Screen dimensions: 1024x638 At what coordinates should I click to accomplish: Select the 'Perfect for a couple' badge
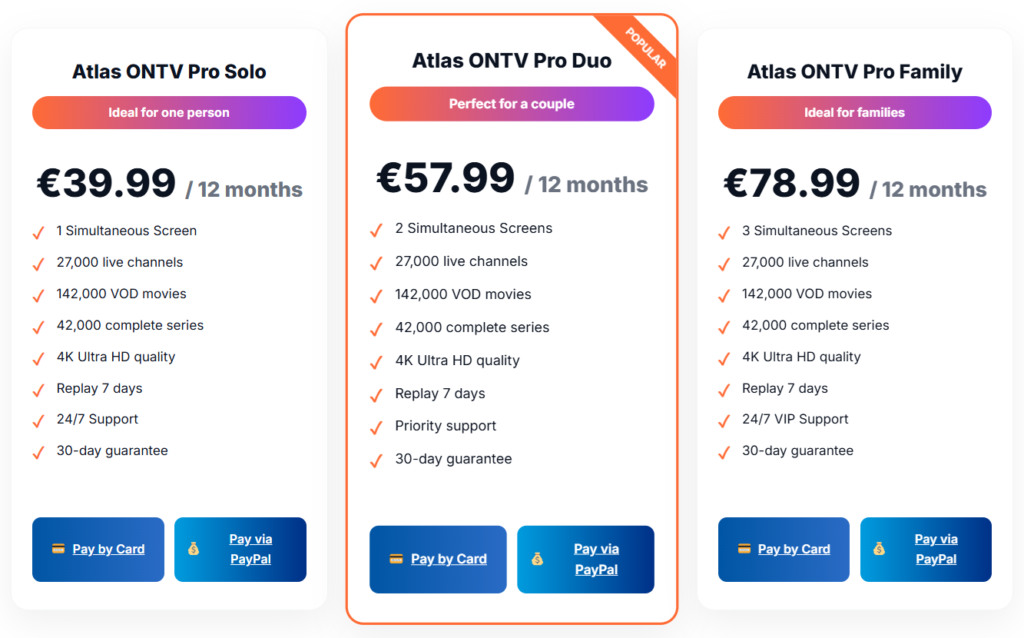[511, 104]
